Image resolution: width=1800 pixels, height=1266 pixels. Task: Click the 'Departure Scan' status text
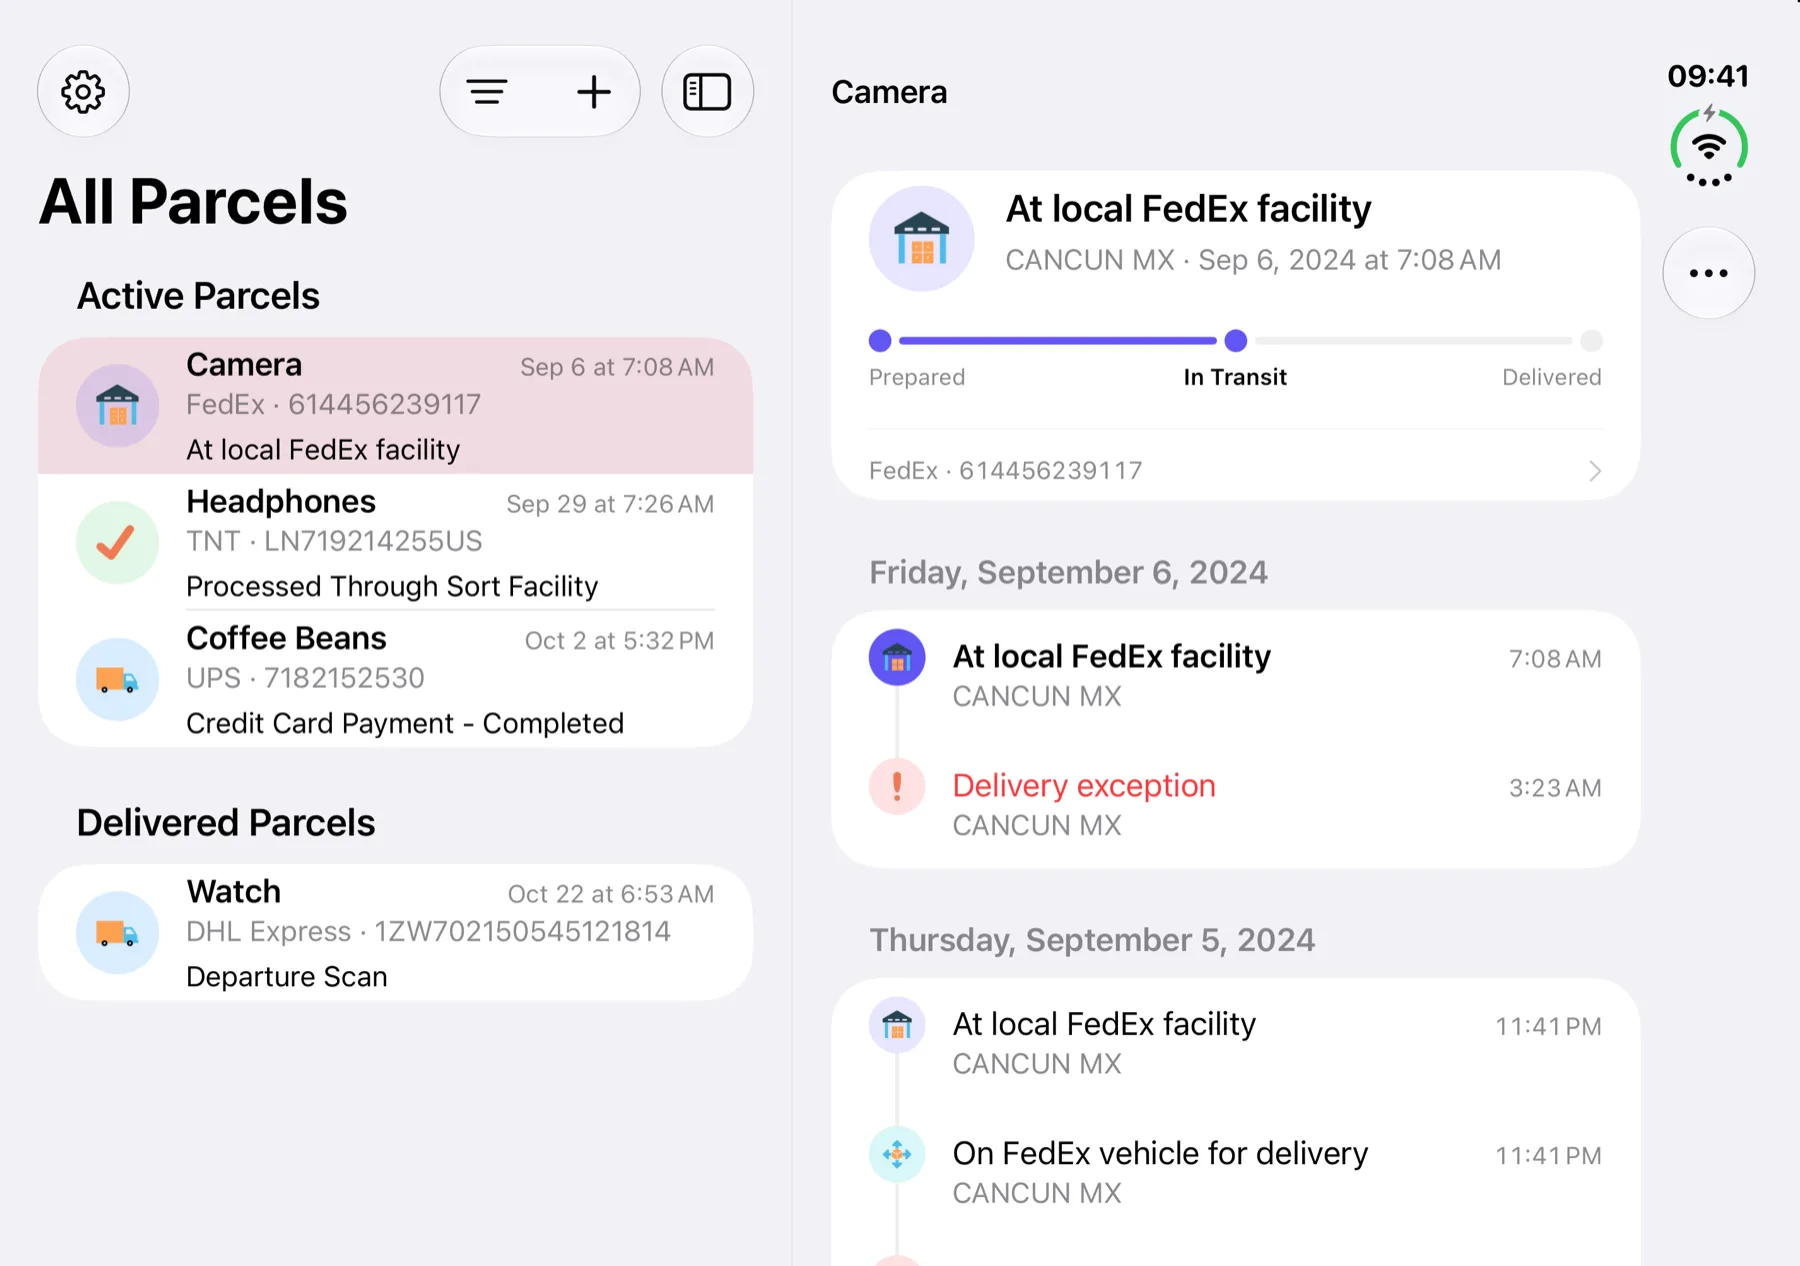(287, 977)
